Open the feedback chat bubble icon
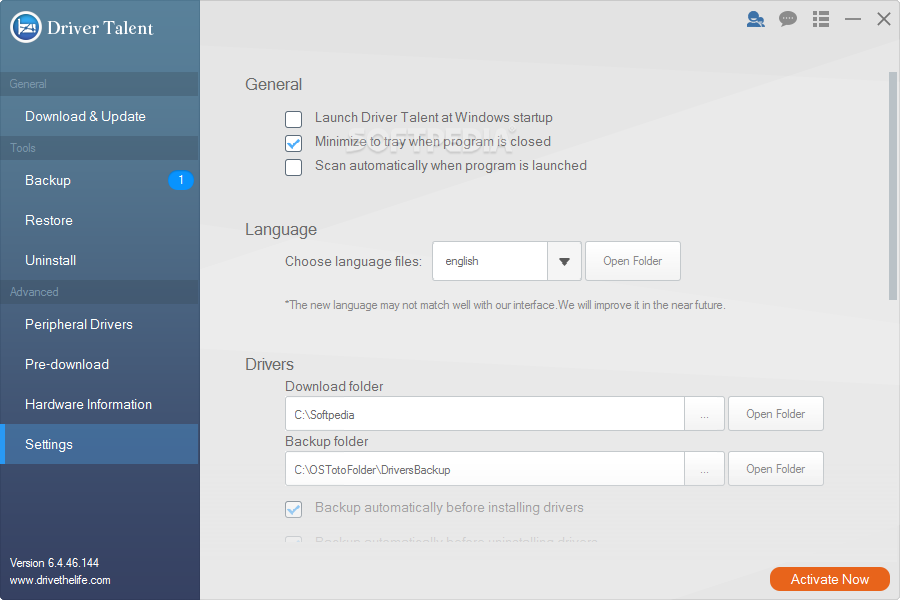 788,20
